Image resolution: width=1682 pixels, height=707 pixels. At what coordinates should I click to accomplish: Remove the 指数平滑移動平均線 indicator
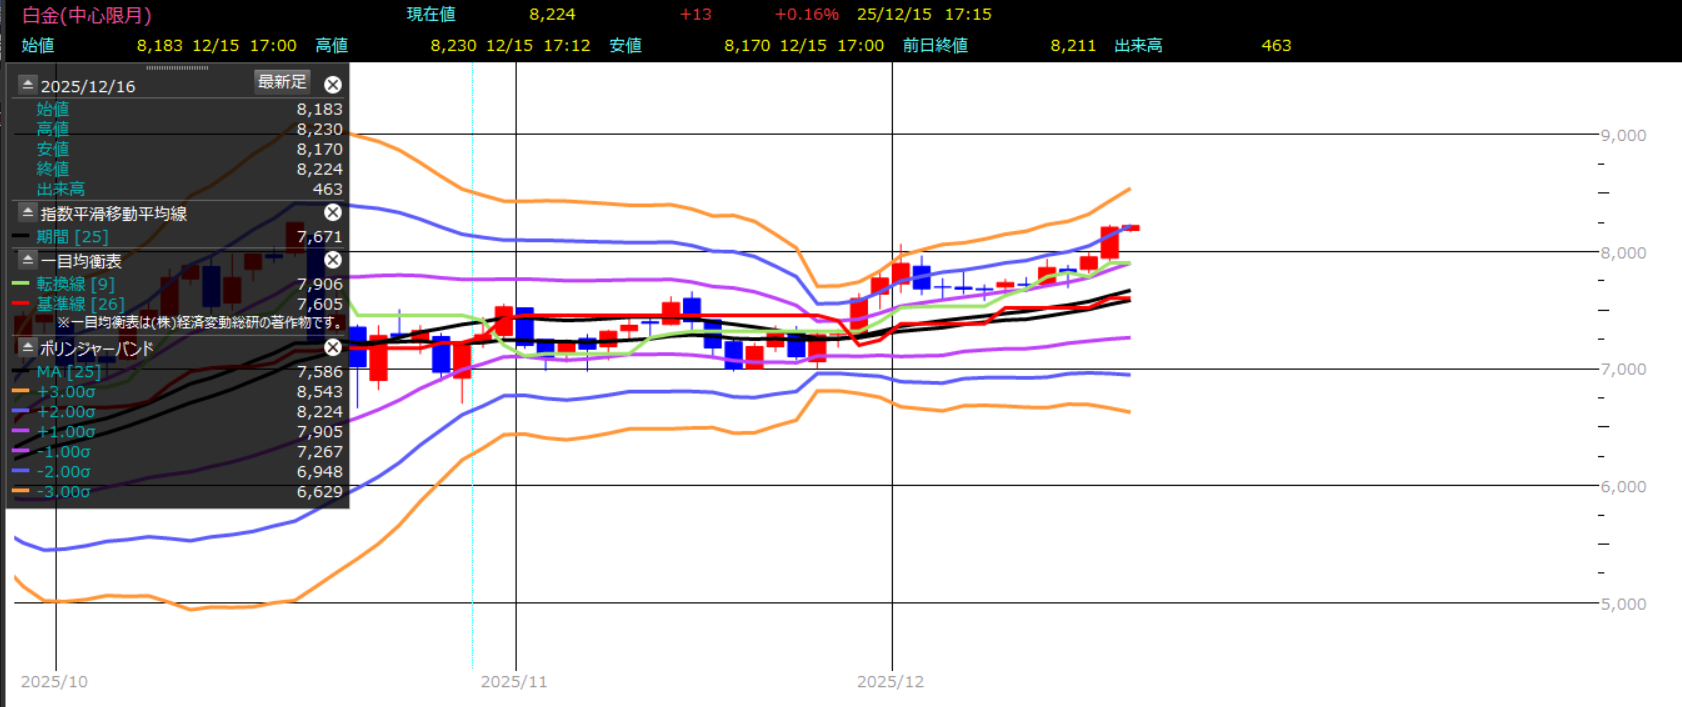point(333,212)
